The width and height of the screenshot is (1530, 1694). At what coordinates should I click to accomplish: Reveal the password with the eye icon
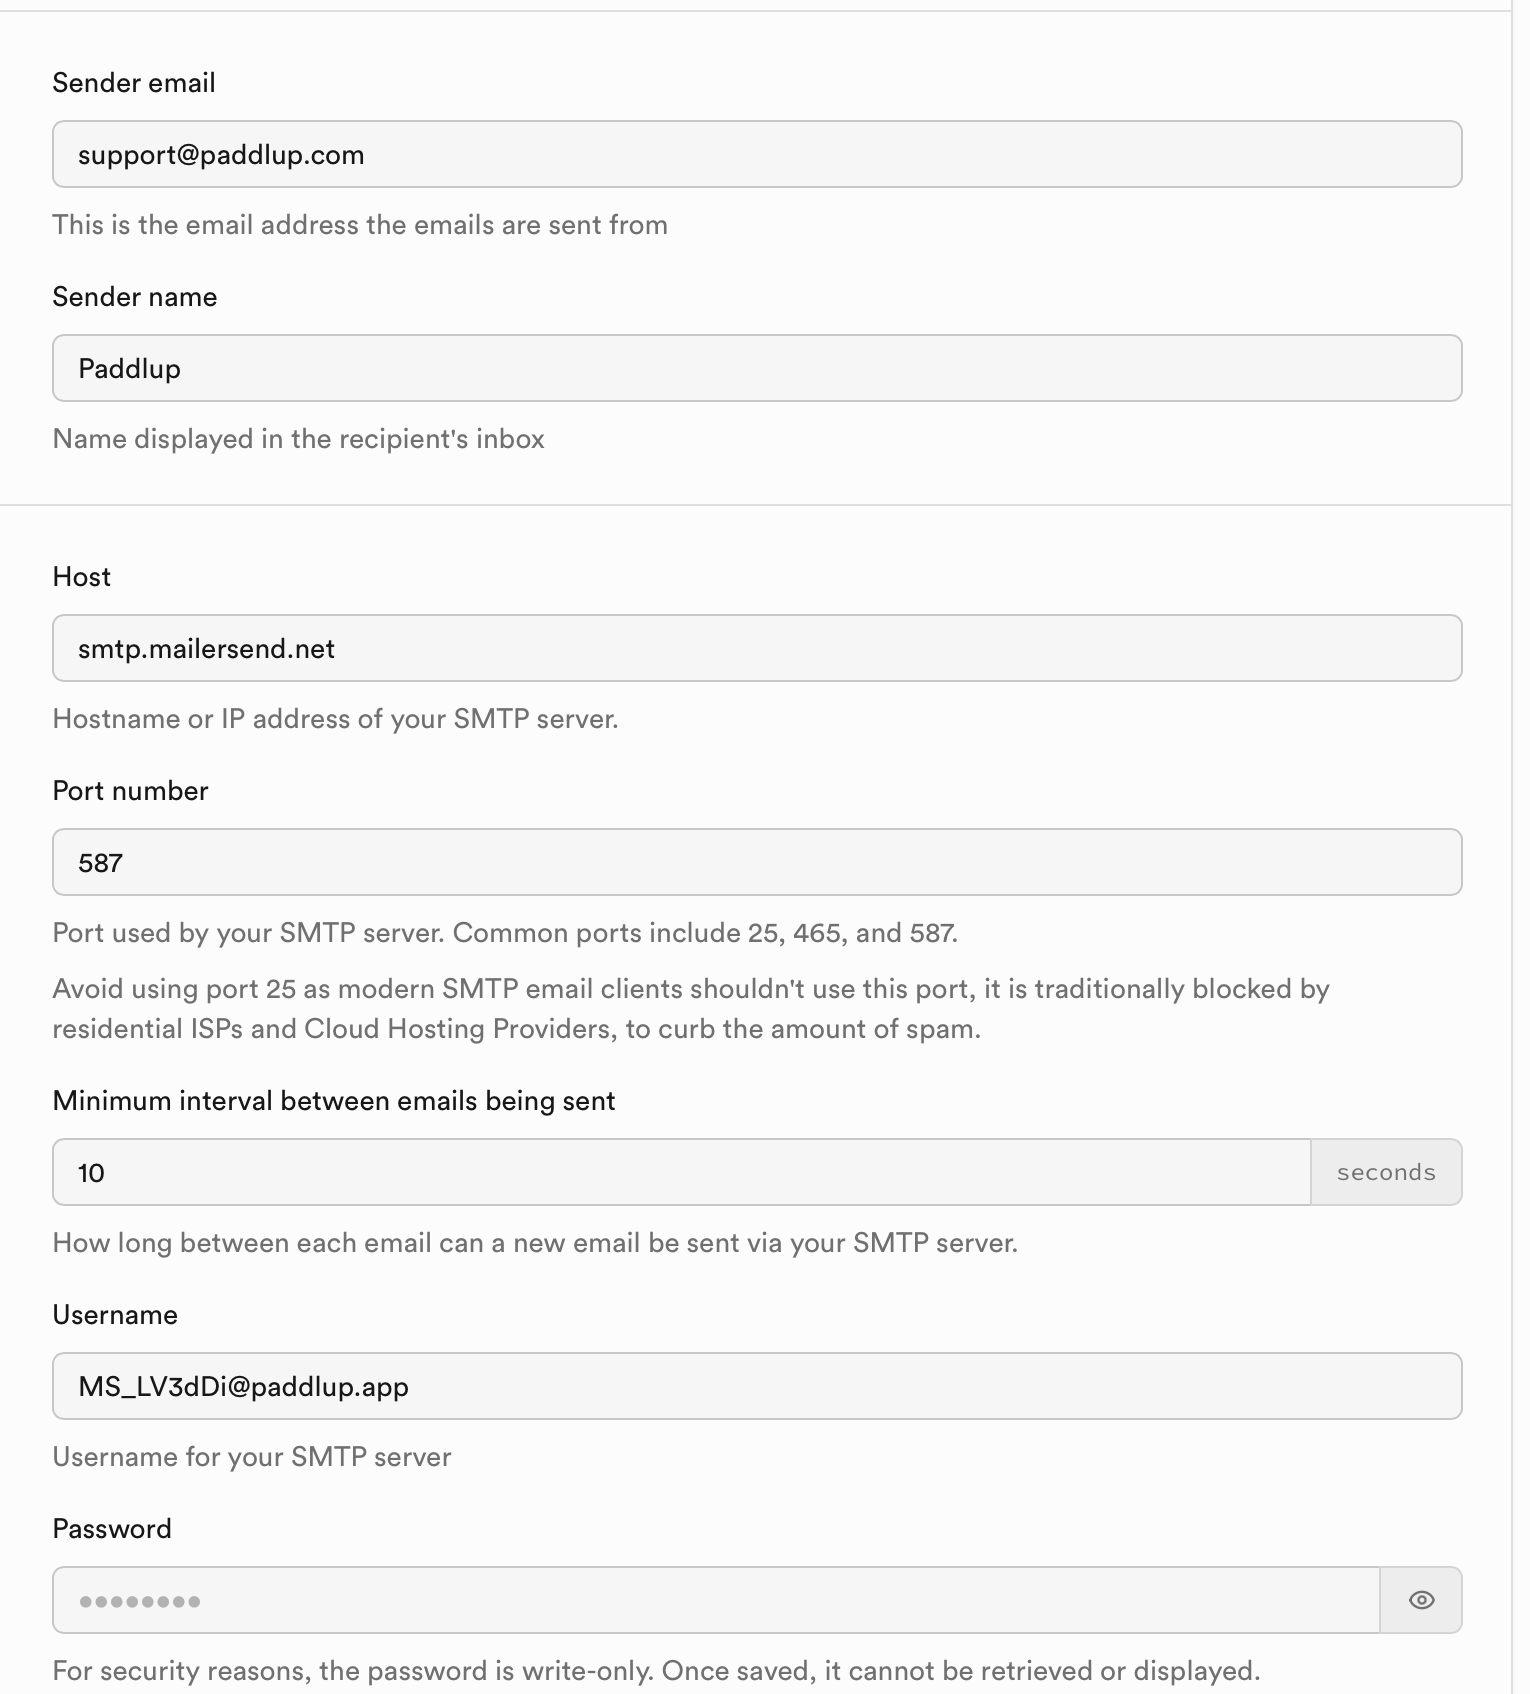pyautogui.click(x=1421, y=1600)
